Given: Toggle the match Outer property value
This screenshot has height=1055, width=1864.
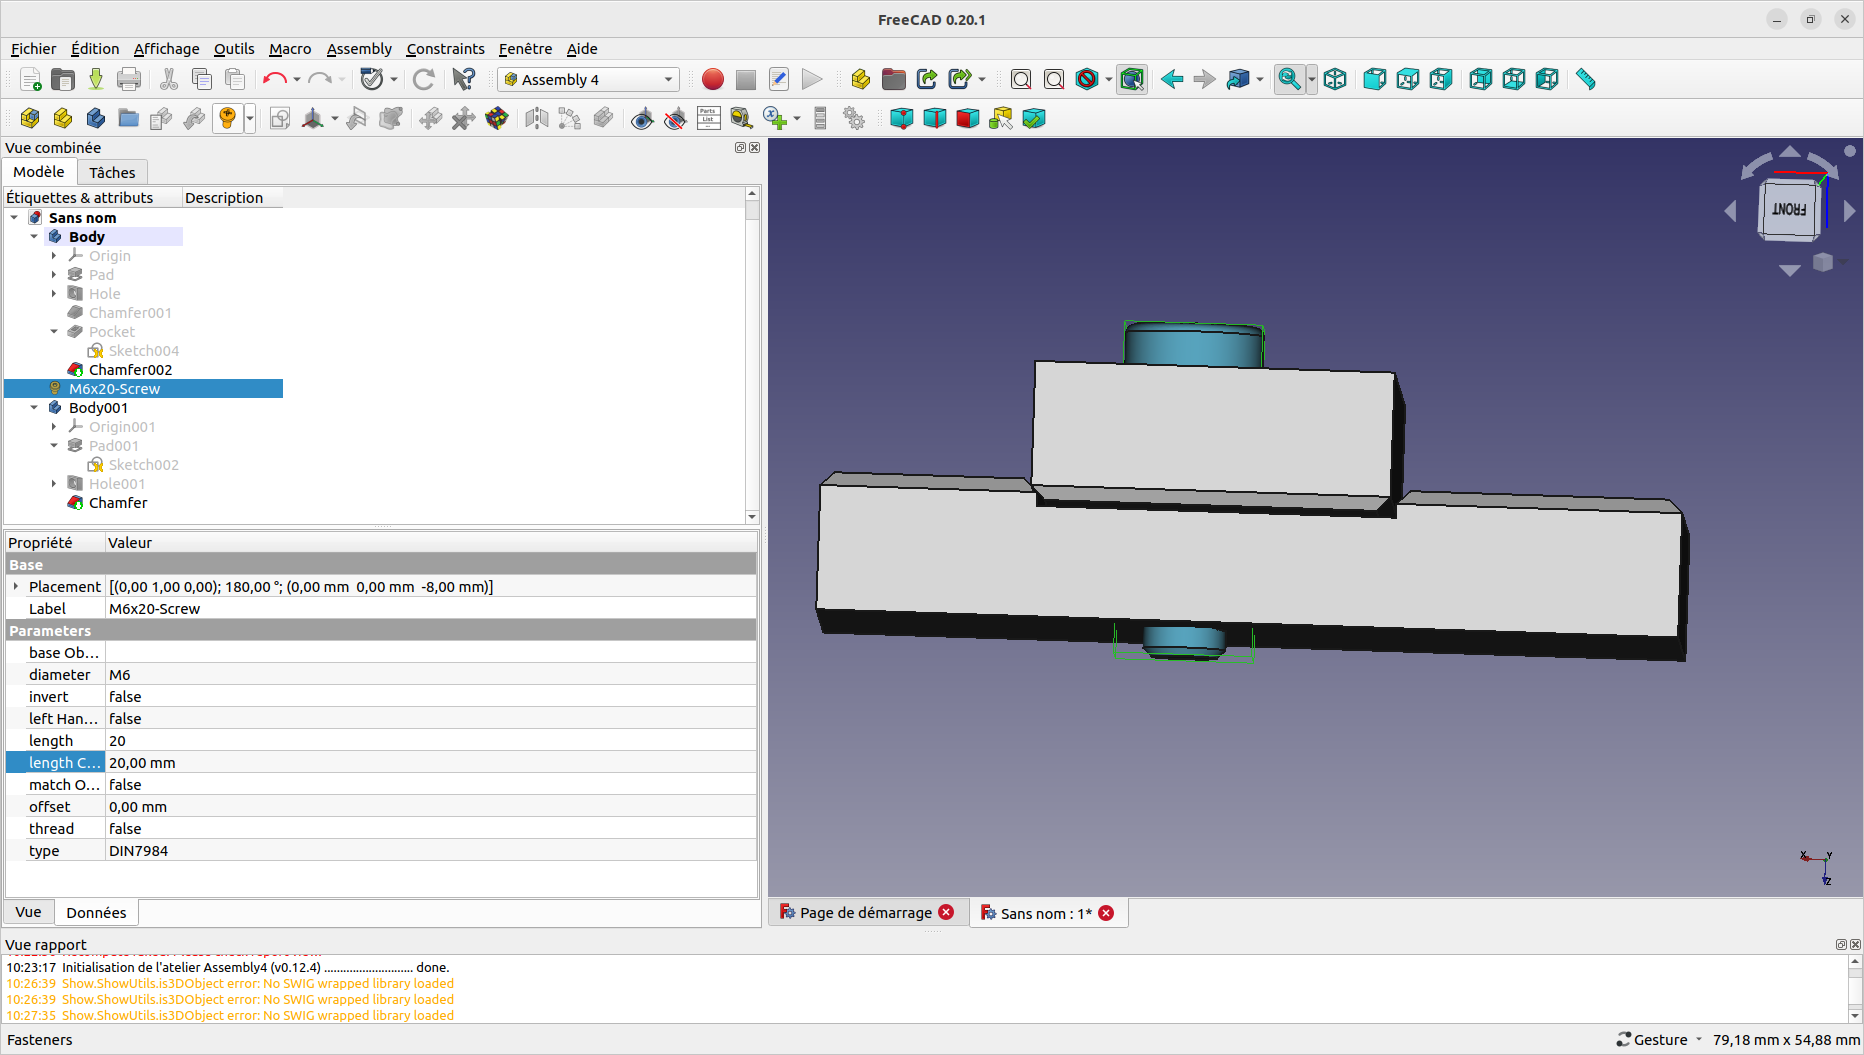Looking at the screenshot, I should tap(430, 785).
